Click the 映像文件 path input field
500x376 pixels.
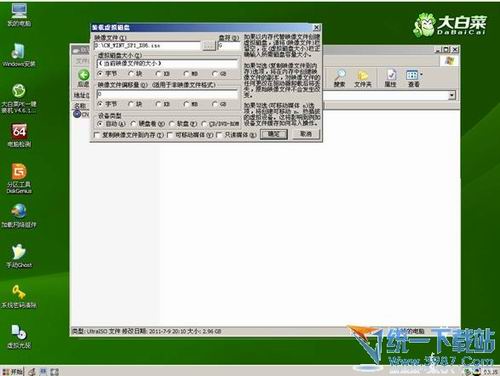(148, 46)
